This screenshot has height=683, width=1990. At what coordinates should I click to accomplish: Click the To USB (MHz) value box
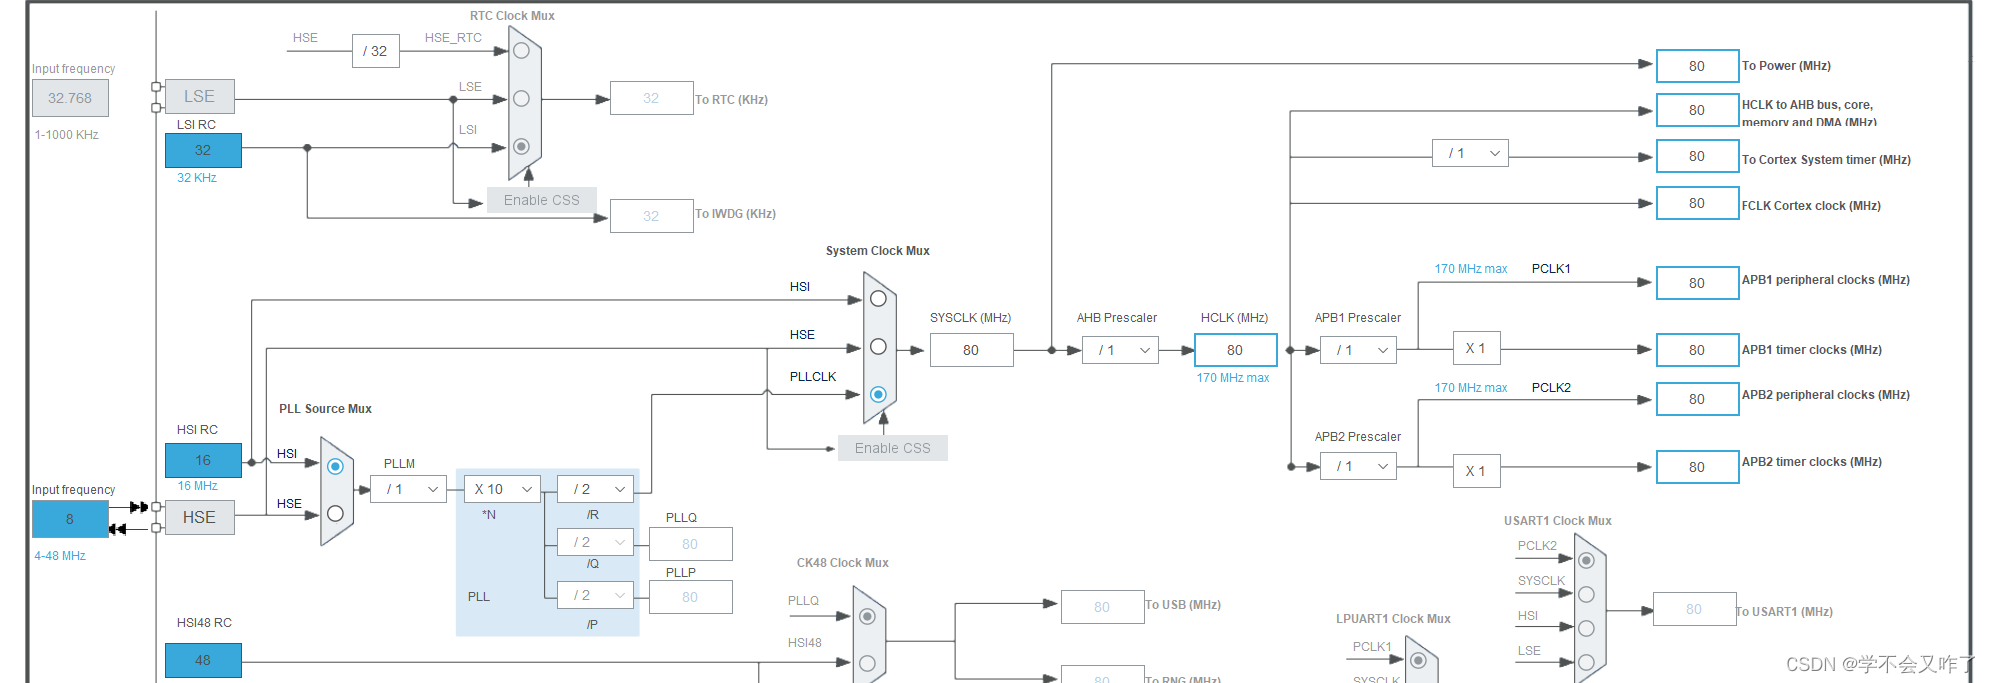click(x=1103, y=607)
